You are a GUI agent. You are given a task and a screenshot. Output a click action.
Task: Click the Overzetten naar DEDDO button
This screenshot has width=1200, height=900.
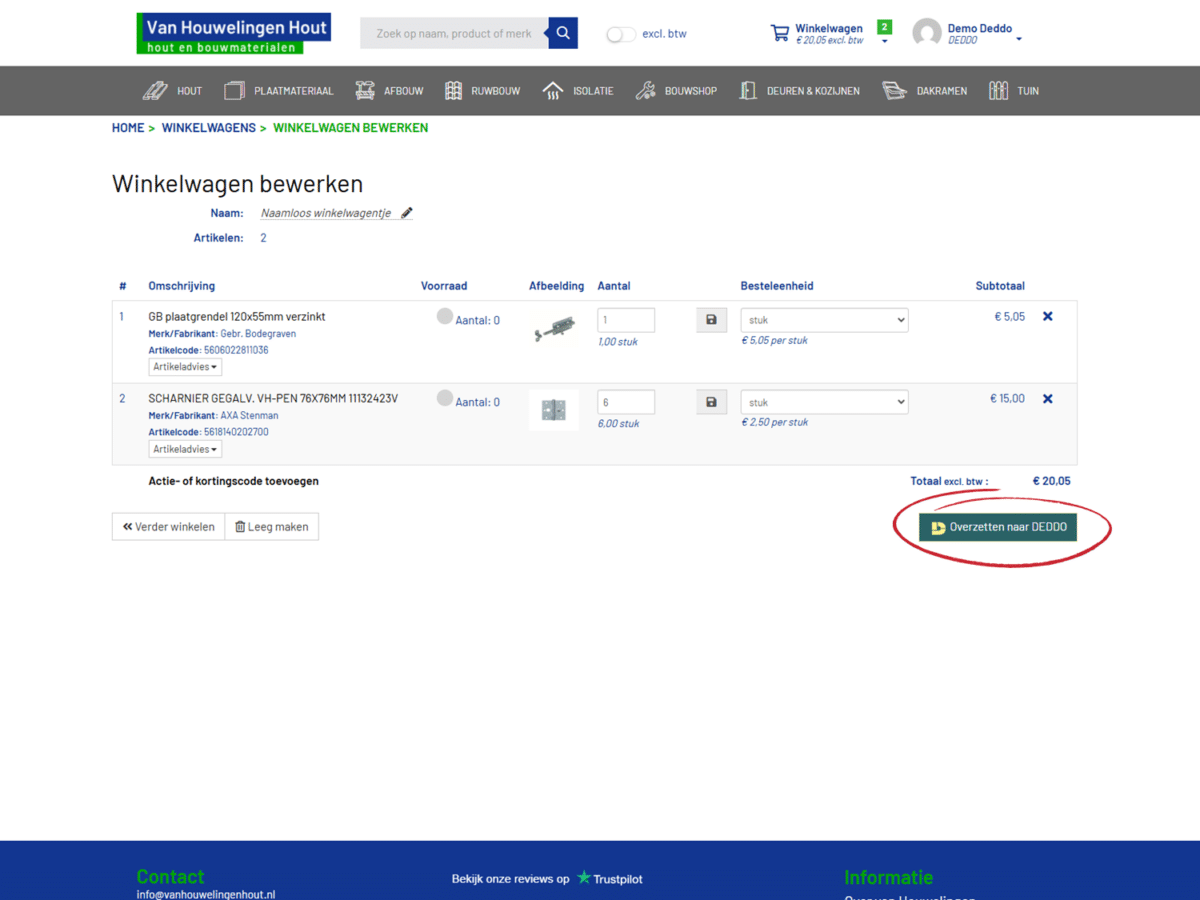click(x=998, y=526)
